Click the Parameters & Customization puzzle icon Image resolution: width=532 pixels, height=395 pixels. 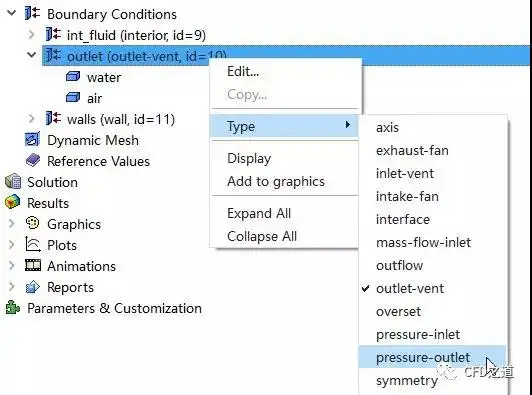13,308
